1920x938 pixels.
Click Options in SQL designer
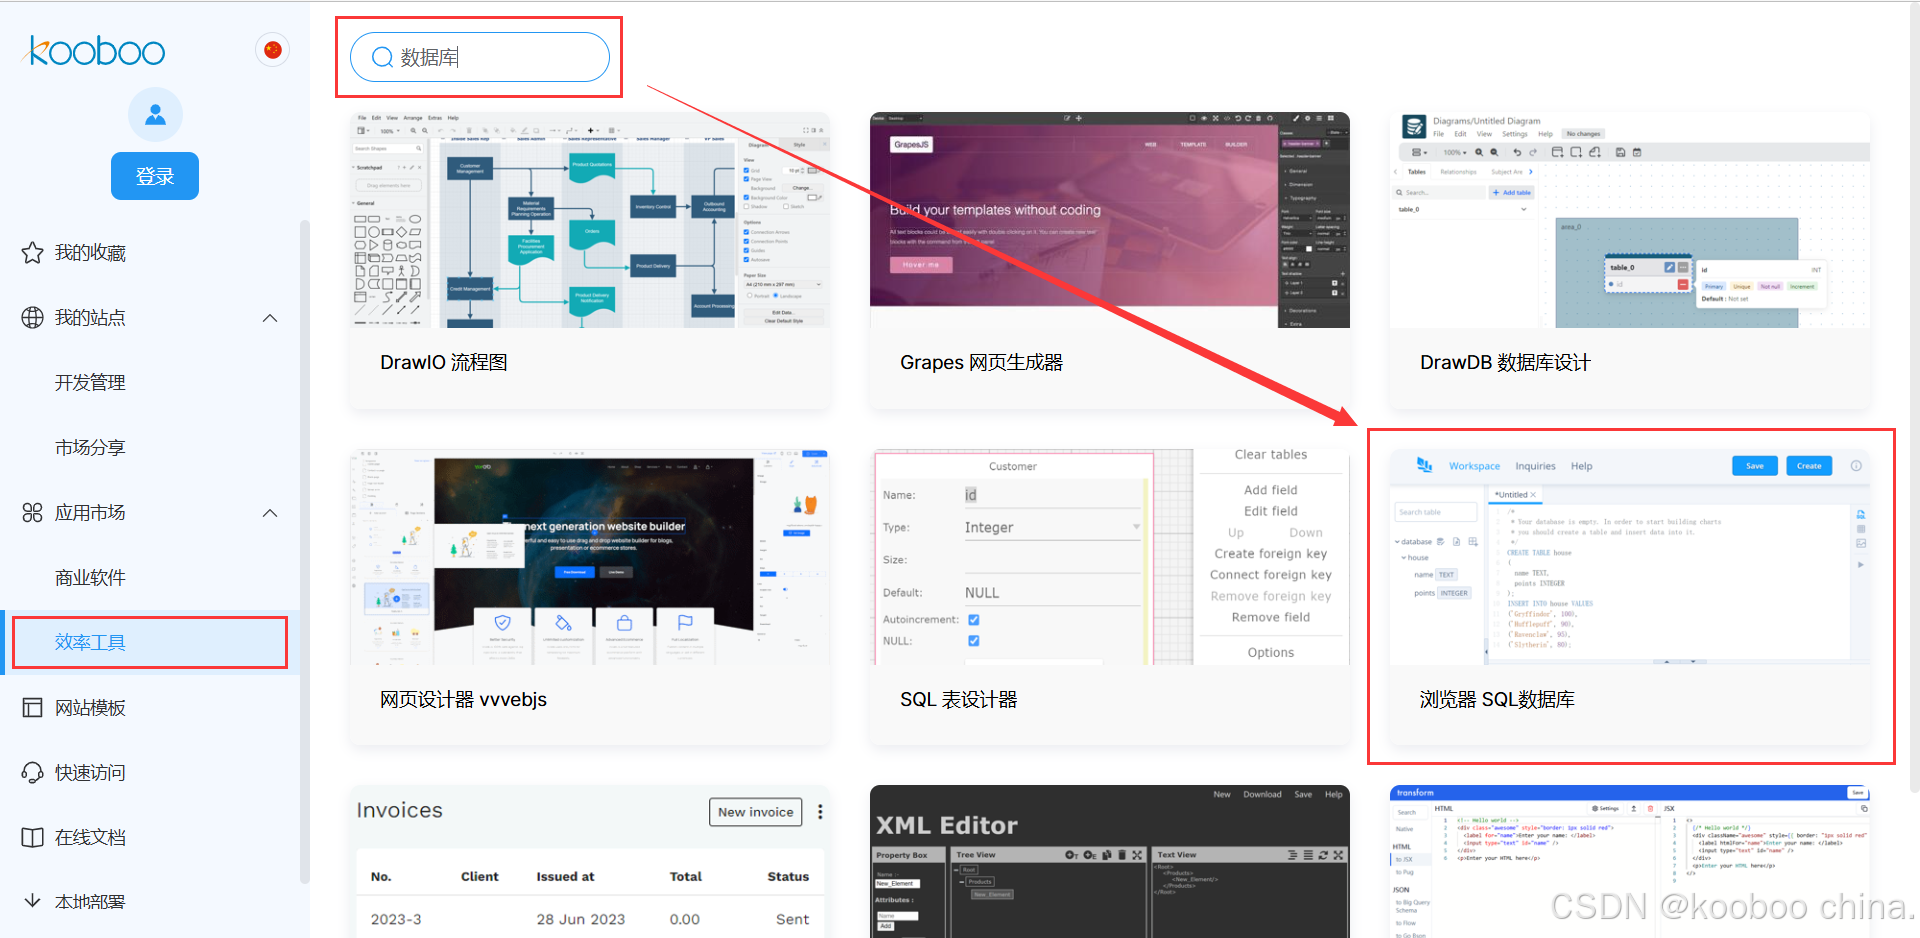click(1271, 653)
